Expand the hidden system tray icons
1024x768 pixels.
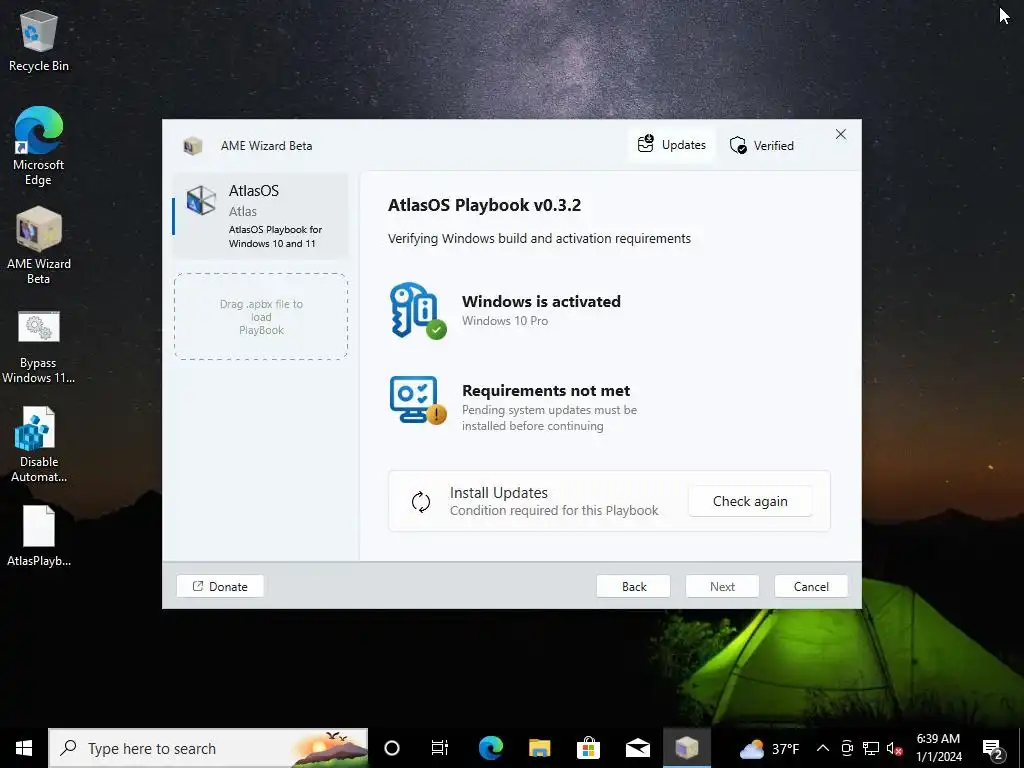pyautogui.click(x=823, y=748)
